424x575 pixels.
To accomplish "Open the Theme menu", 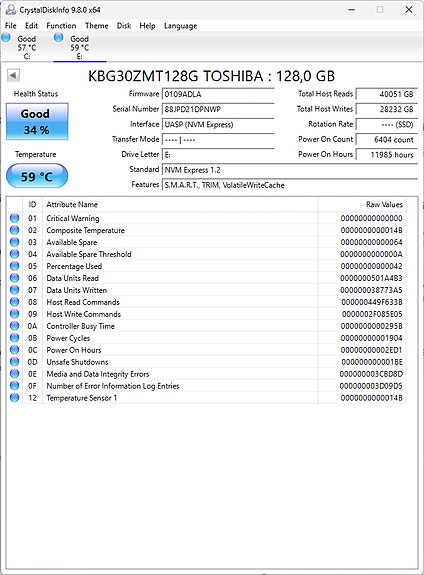I will pos(97,26).
